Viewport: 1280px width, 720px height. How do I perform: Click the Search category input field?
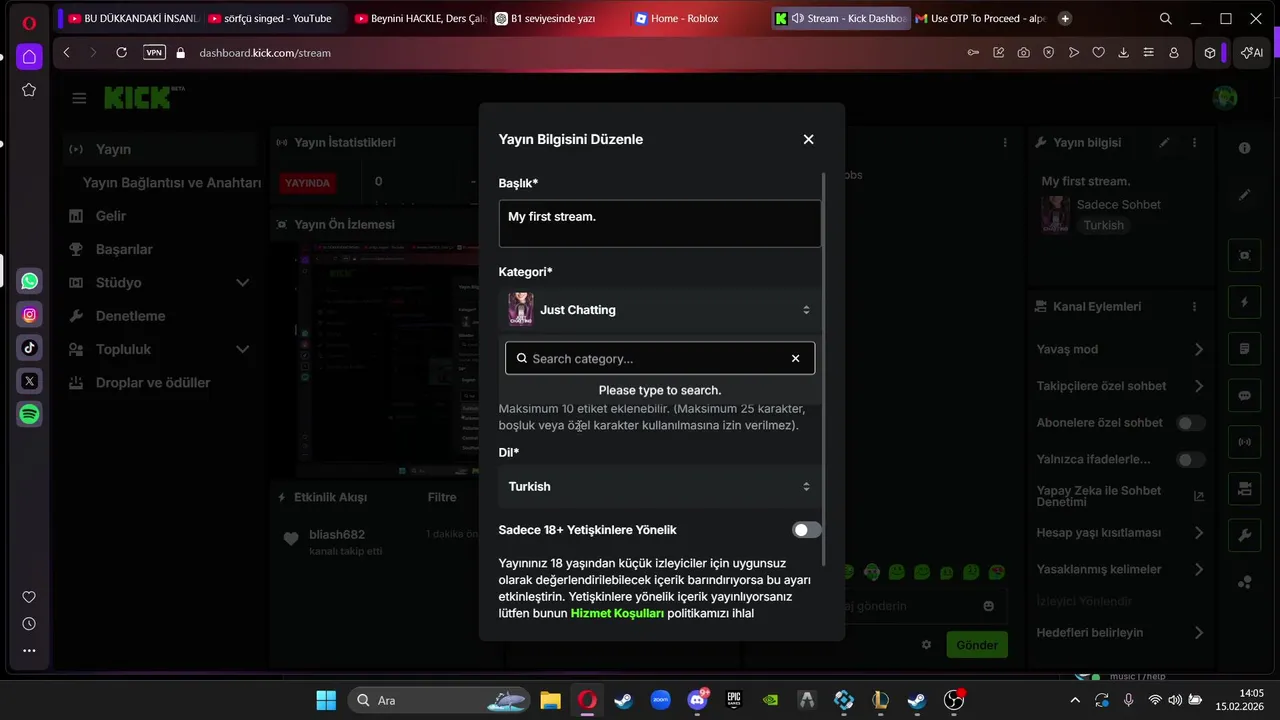660,358
